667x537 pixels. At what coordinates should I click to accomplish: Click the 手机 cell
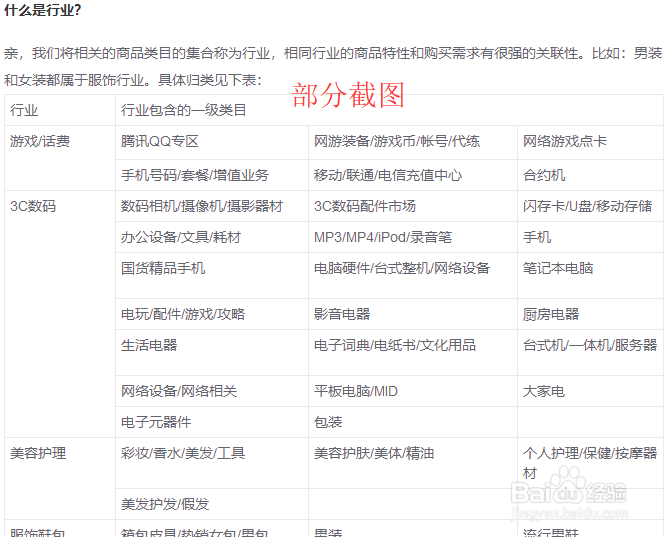pos(590,237)
